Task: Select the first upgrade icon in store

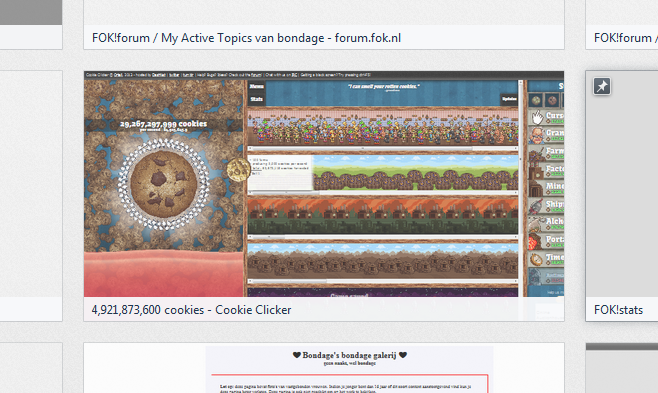Action: pyautogui.click(x=536, y=100)
